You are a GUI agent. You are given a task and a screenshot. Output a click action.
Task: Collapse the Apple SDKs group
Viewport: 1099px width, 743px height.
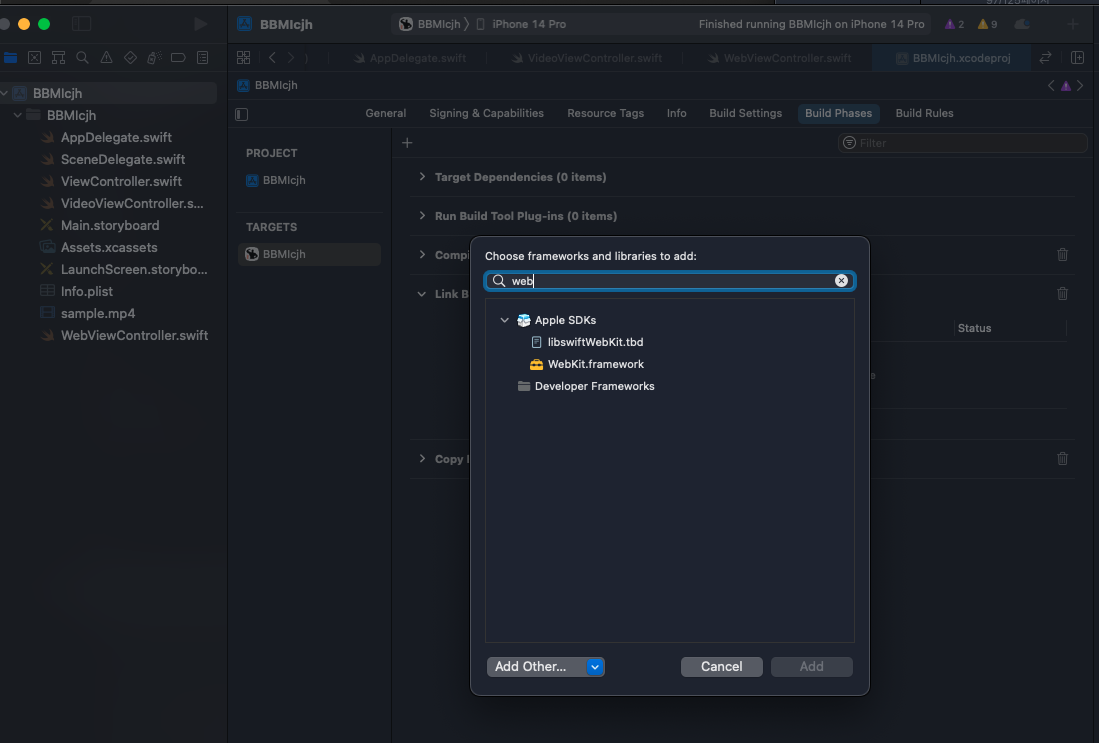(x=505, y=320)
